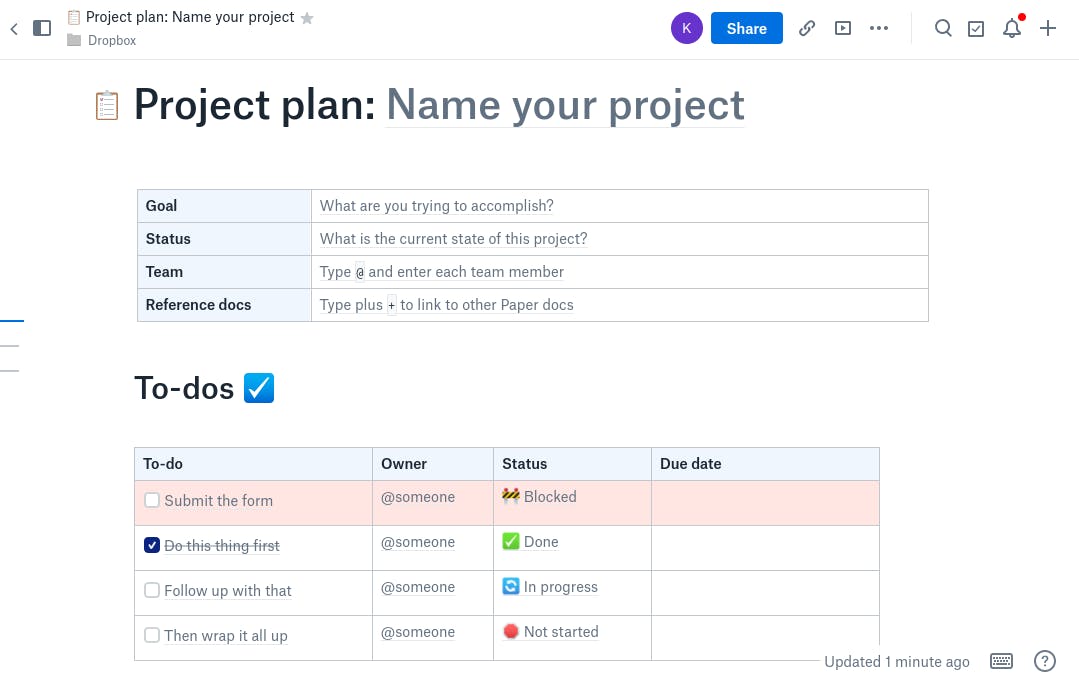Check the Follow up with that checkbox
The image size is (1079, 689).
(x=152, y=590)
